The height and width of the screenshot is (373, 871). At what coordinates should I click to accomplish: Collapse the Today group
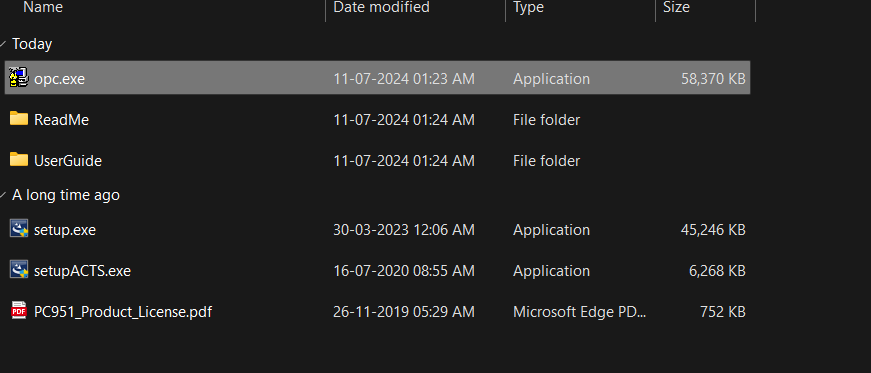point(3,44)
